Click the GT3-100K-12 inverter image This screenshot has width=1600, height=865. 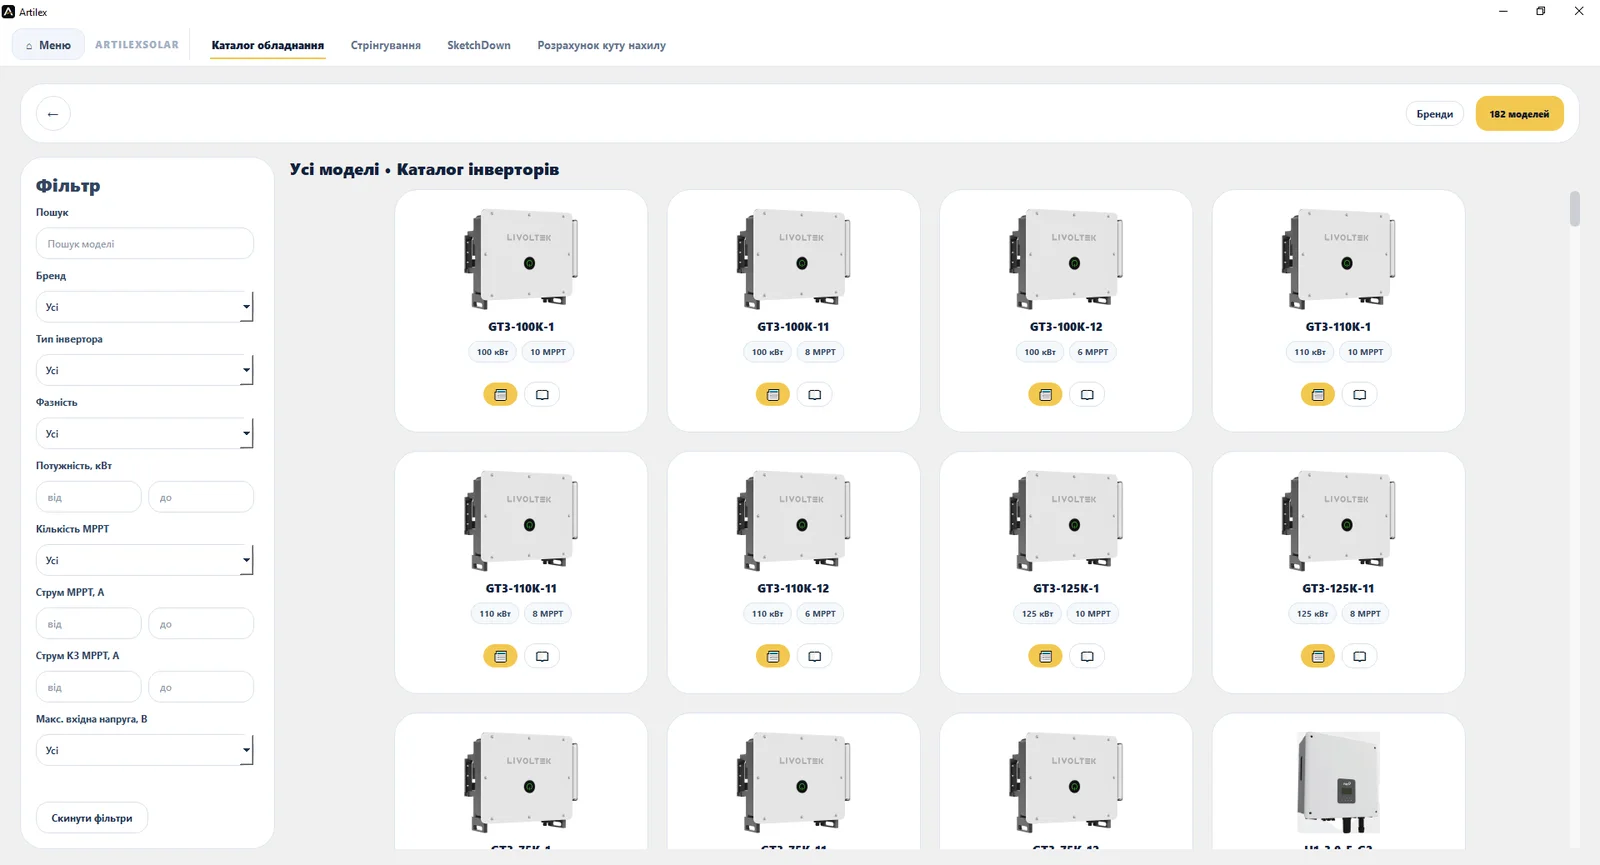click(1066, 258)
